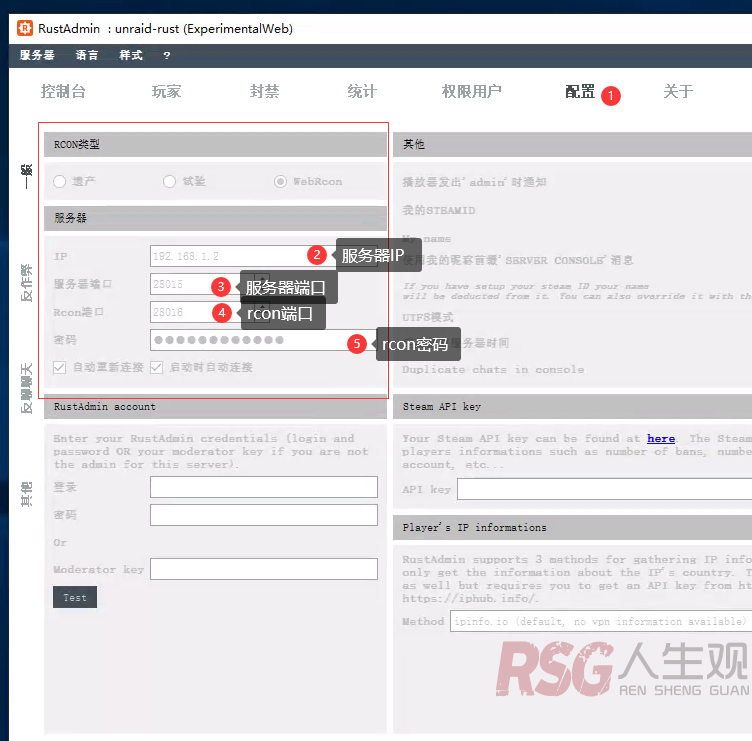Switch to the 统计 tab
The width and height of the screenshot is (752, 741).
[362, 91]
